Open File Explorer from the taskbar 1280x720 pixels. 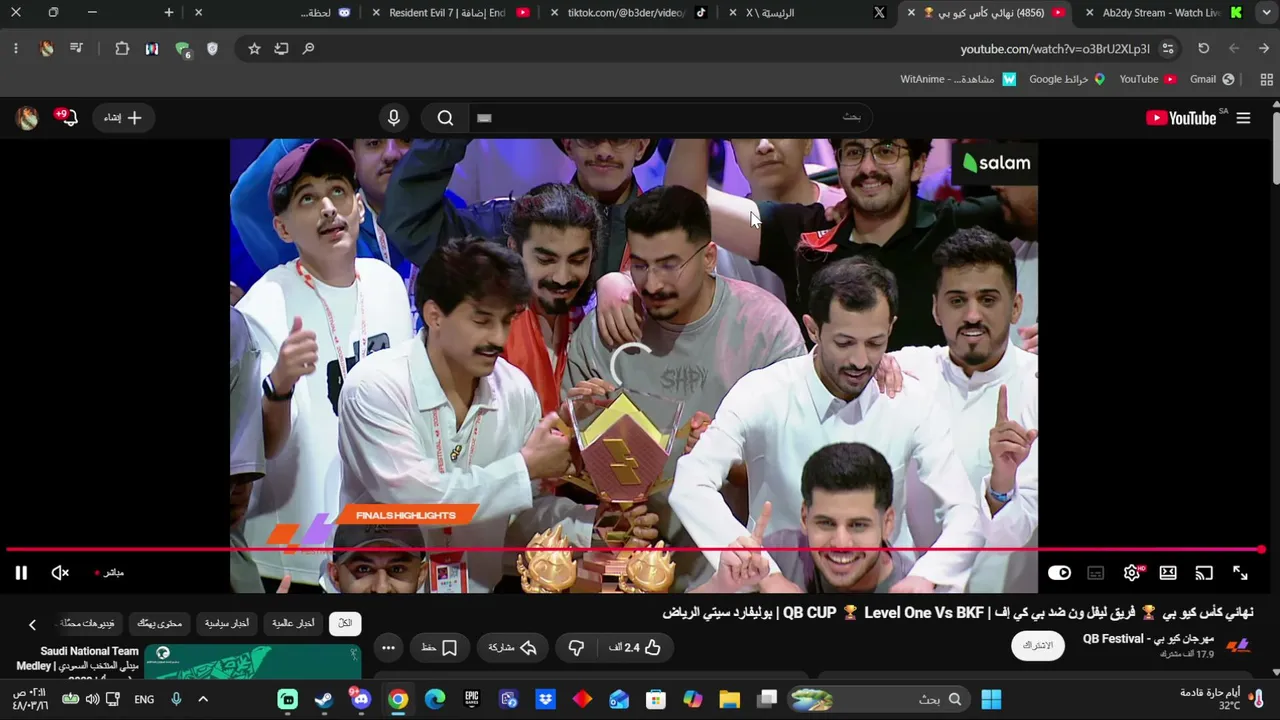pyautogui.click(x=729, y=699)
